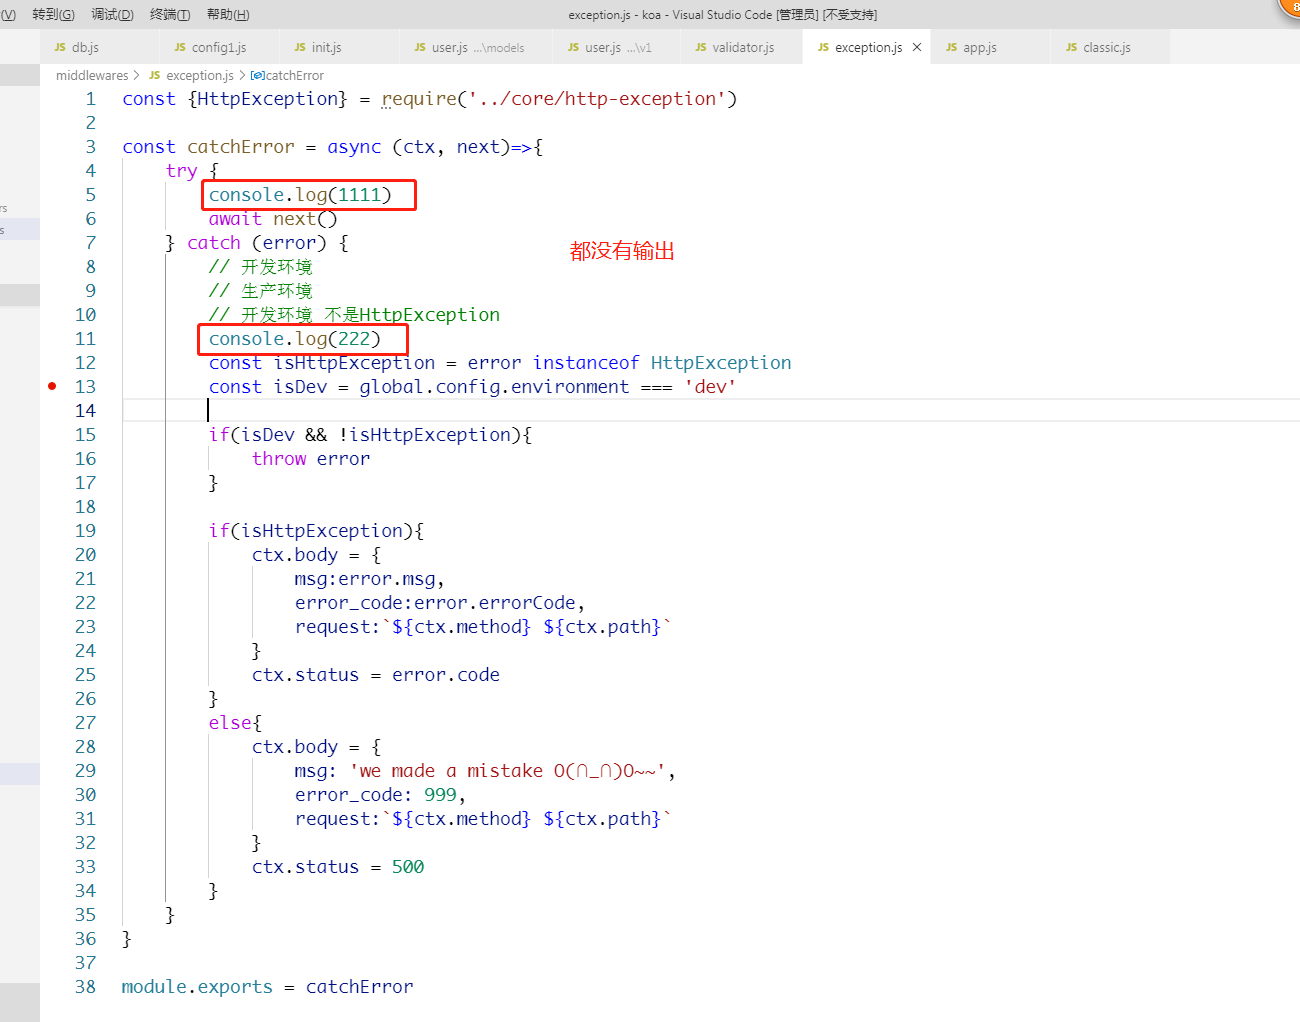Click 'ctx.status = 500' line
The width and height of the screenshot is (1300, 1022).
tap(338, 867)
